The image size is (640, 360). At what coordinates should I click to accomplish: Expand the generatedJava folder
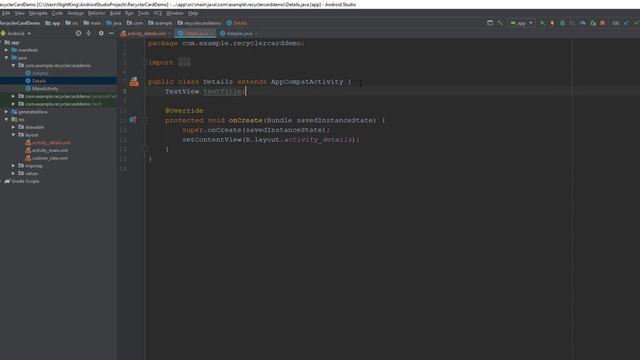(x=7, y=112)
